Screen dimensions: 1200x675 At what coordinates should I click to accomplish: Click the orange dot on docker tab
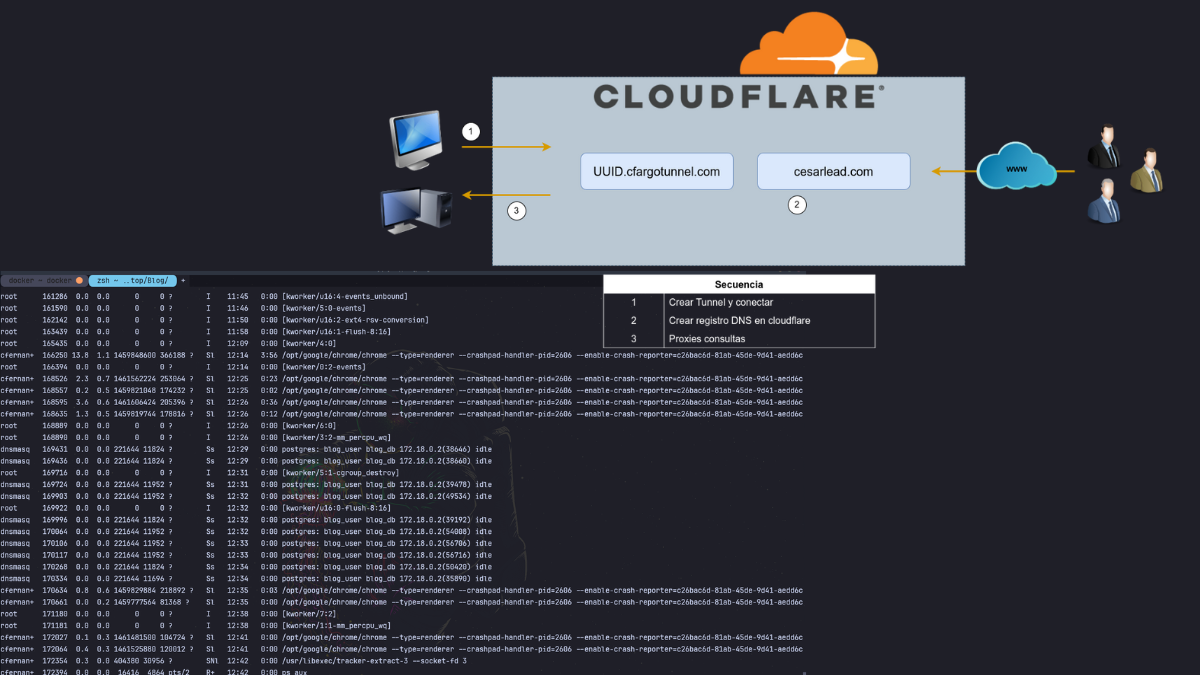pyautogui.click(x=79, y=280)
